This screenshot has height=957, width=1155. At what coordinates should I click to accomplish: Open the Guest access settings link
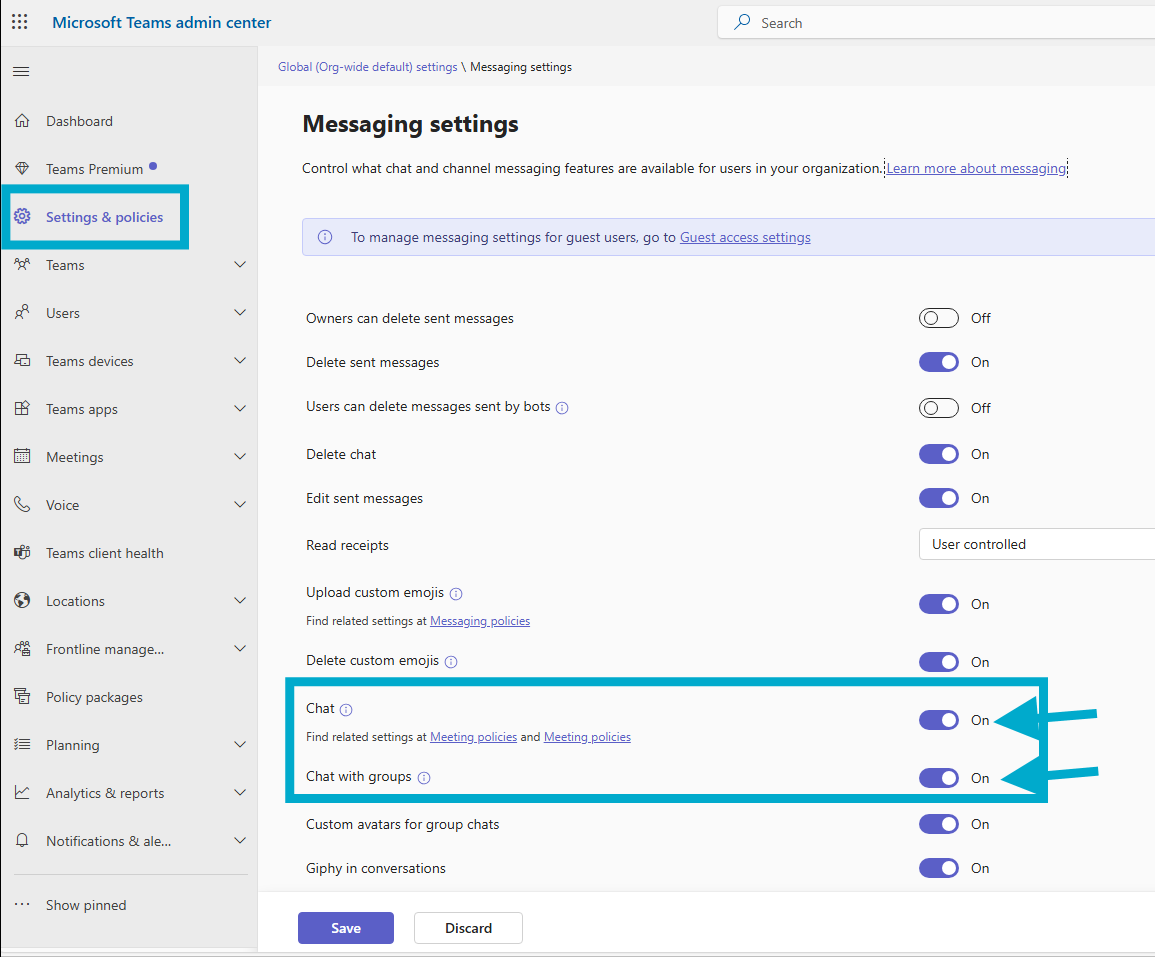tap(745, 237)
